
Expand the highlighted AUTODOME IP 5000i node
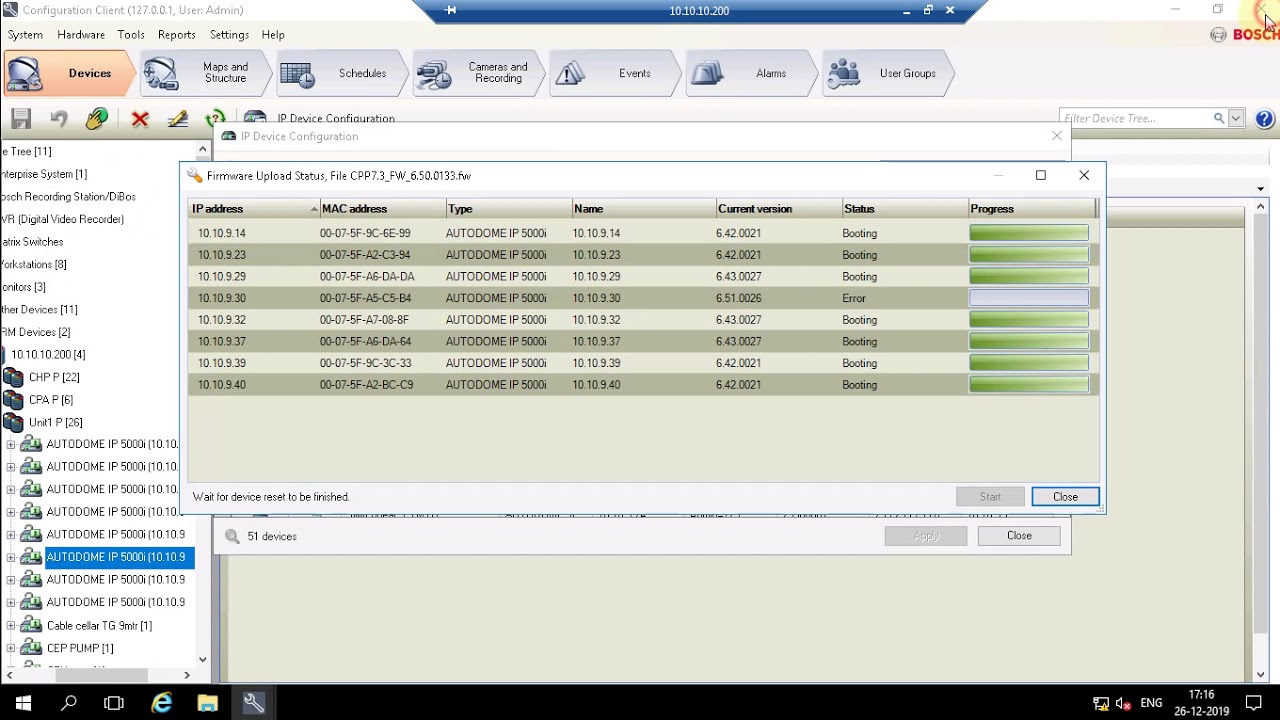(11, 557)
